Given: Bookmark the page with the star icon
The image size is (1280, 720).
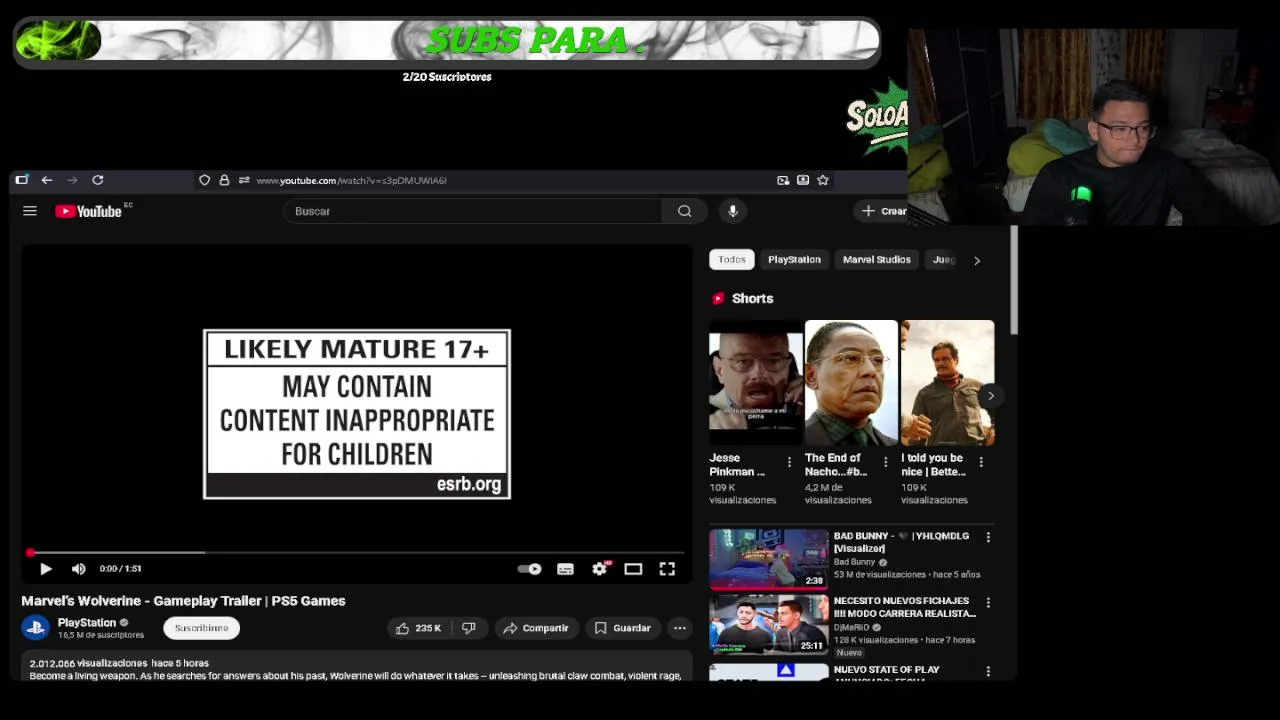Looking at the screenshot, I should pyautogui.click(x=823, y=180).
